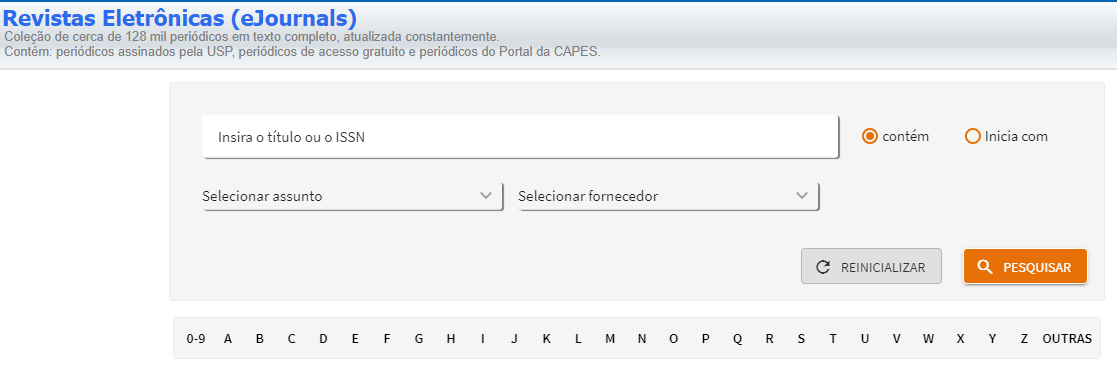Click the PESQUISAR button
The height and width of the screenshot is (377, 1117).
[1025, 267]
